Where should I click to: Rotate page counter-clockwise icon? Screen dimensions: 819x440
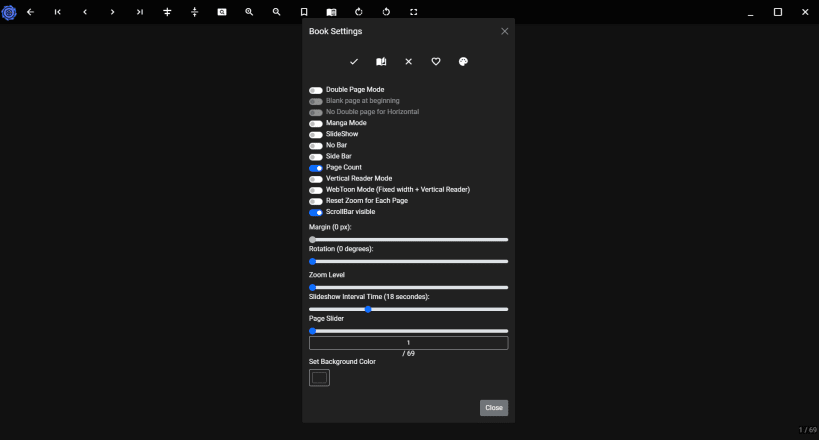tap(386, 12)
